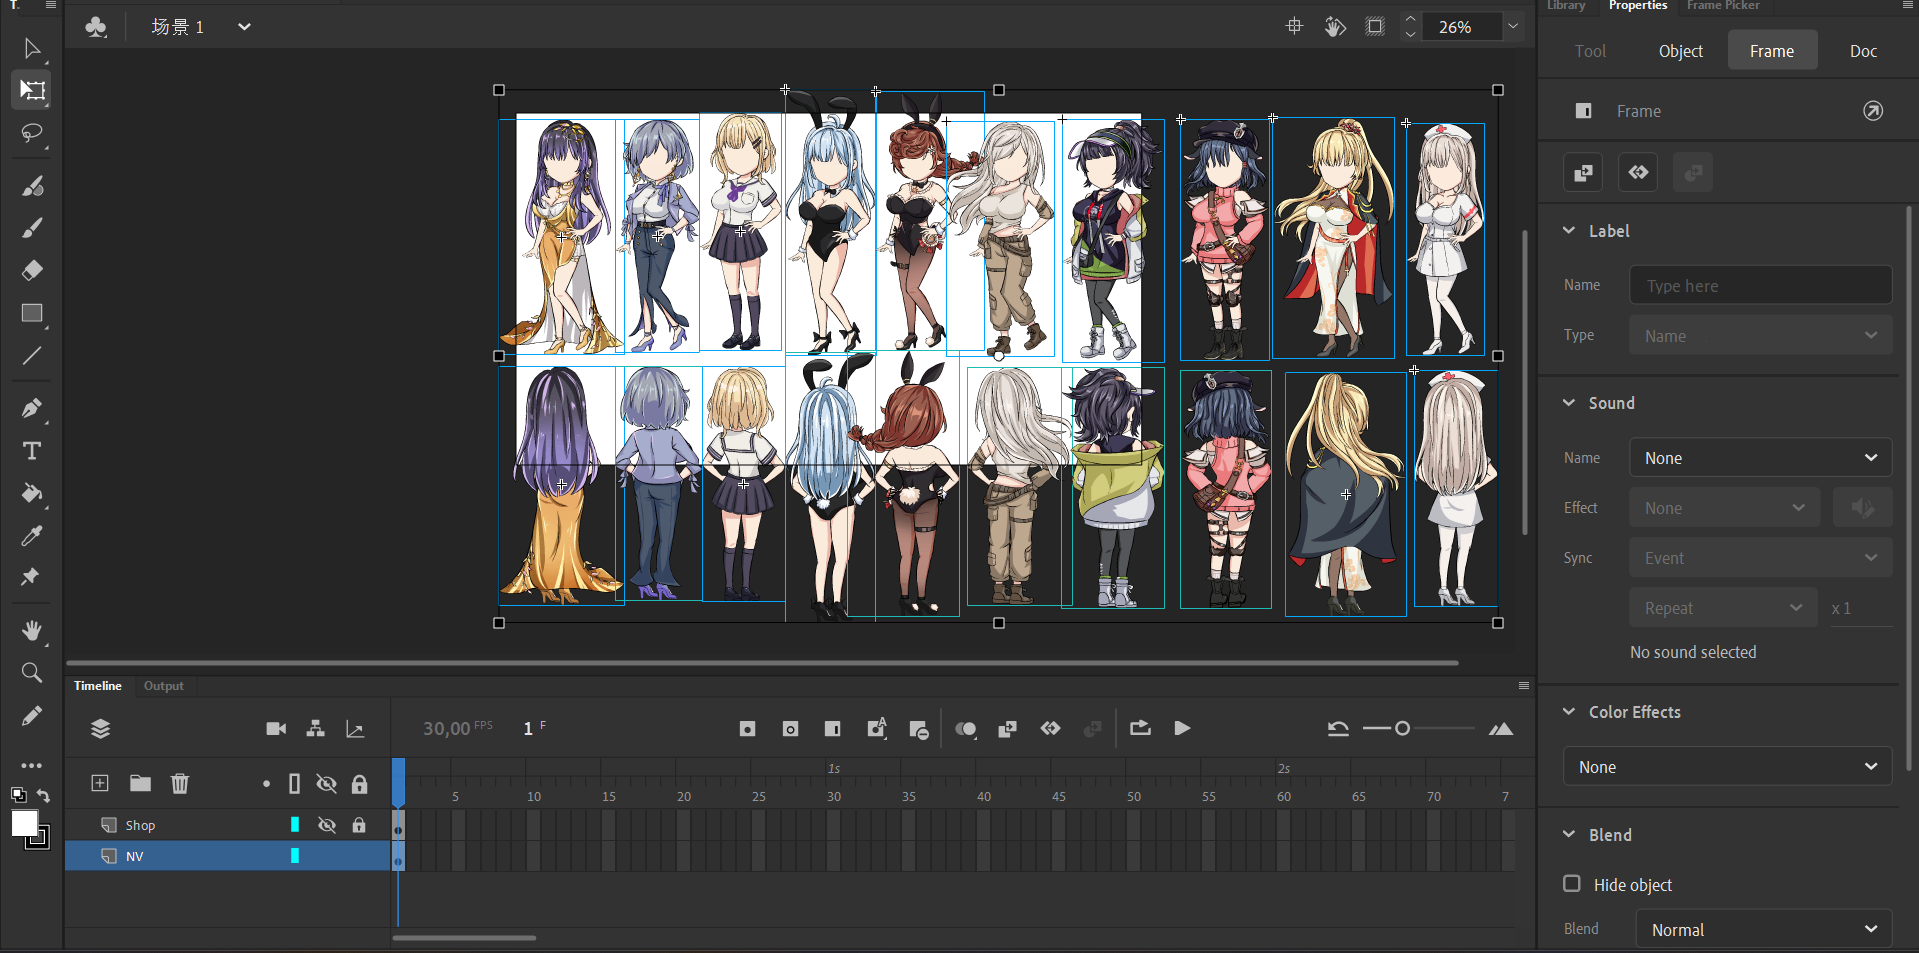
Task: Collapse the Label section
Action: pyautogui.click(x=1569, y=231)
